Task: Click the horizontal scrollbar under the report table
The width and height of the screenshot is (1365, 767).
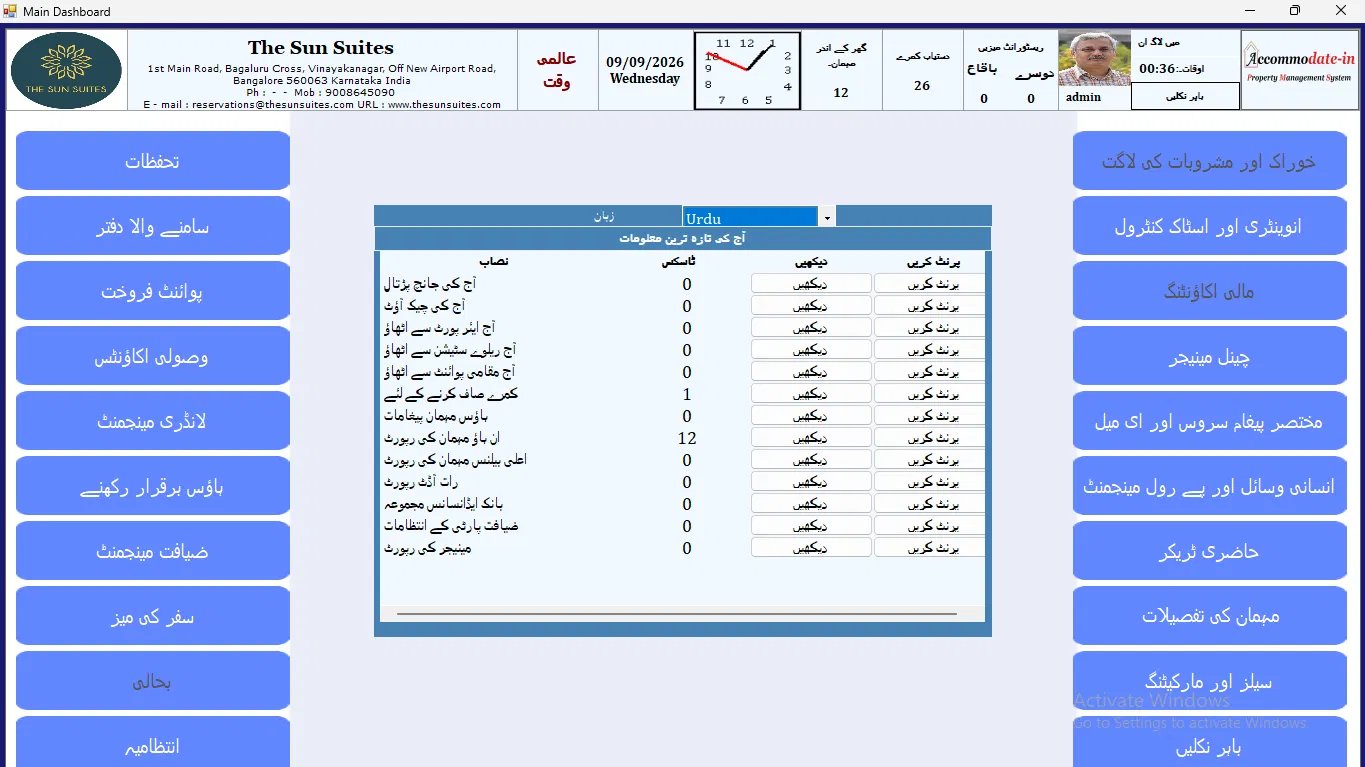Action: [x=677, y=613]
